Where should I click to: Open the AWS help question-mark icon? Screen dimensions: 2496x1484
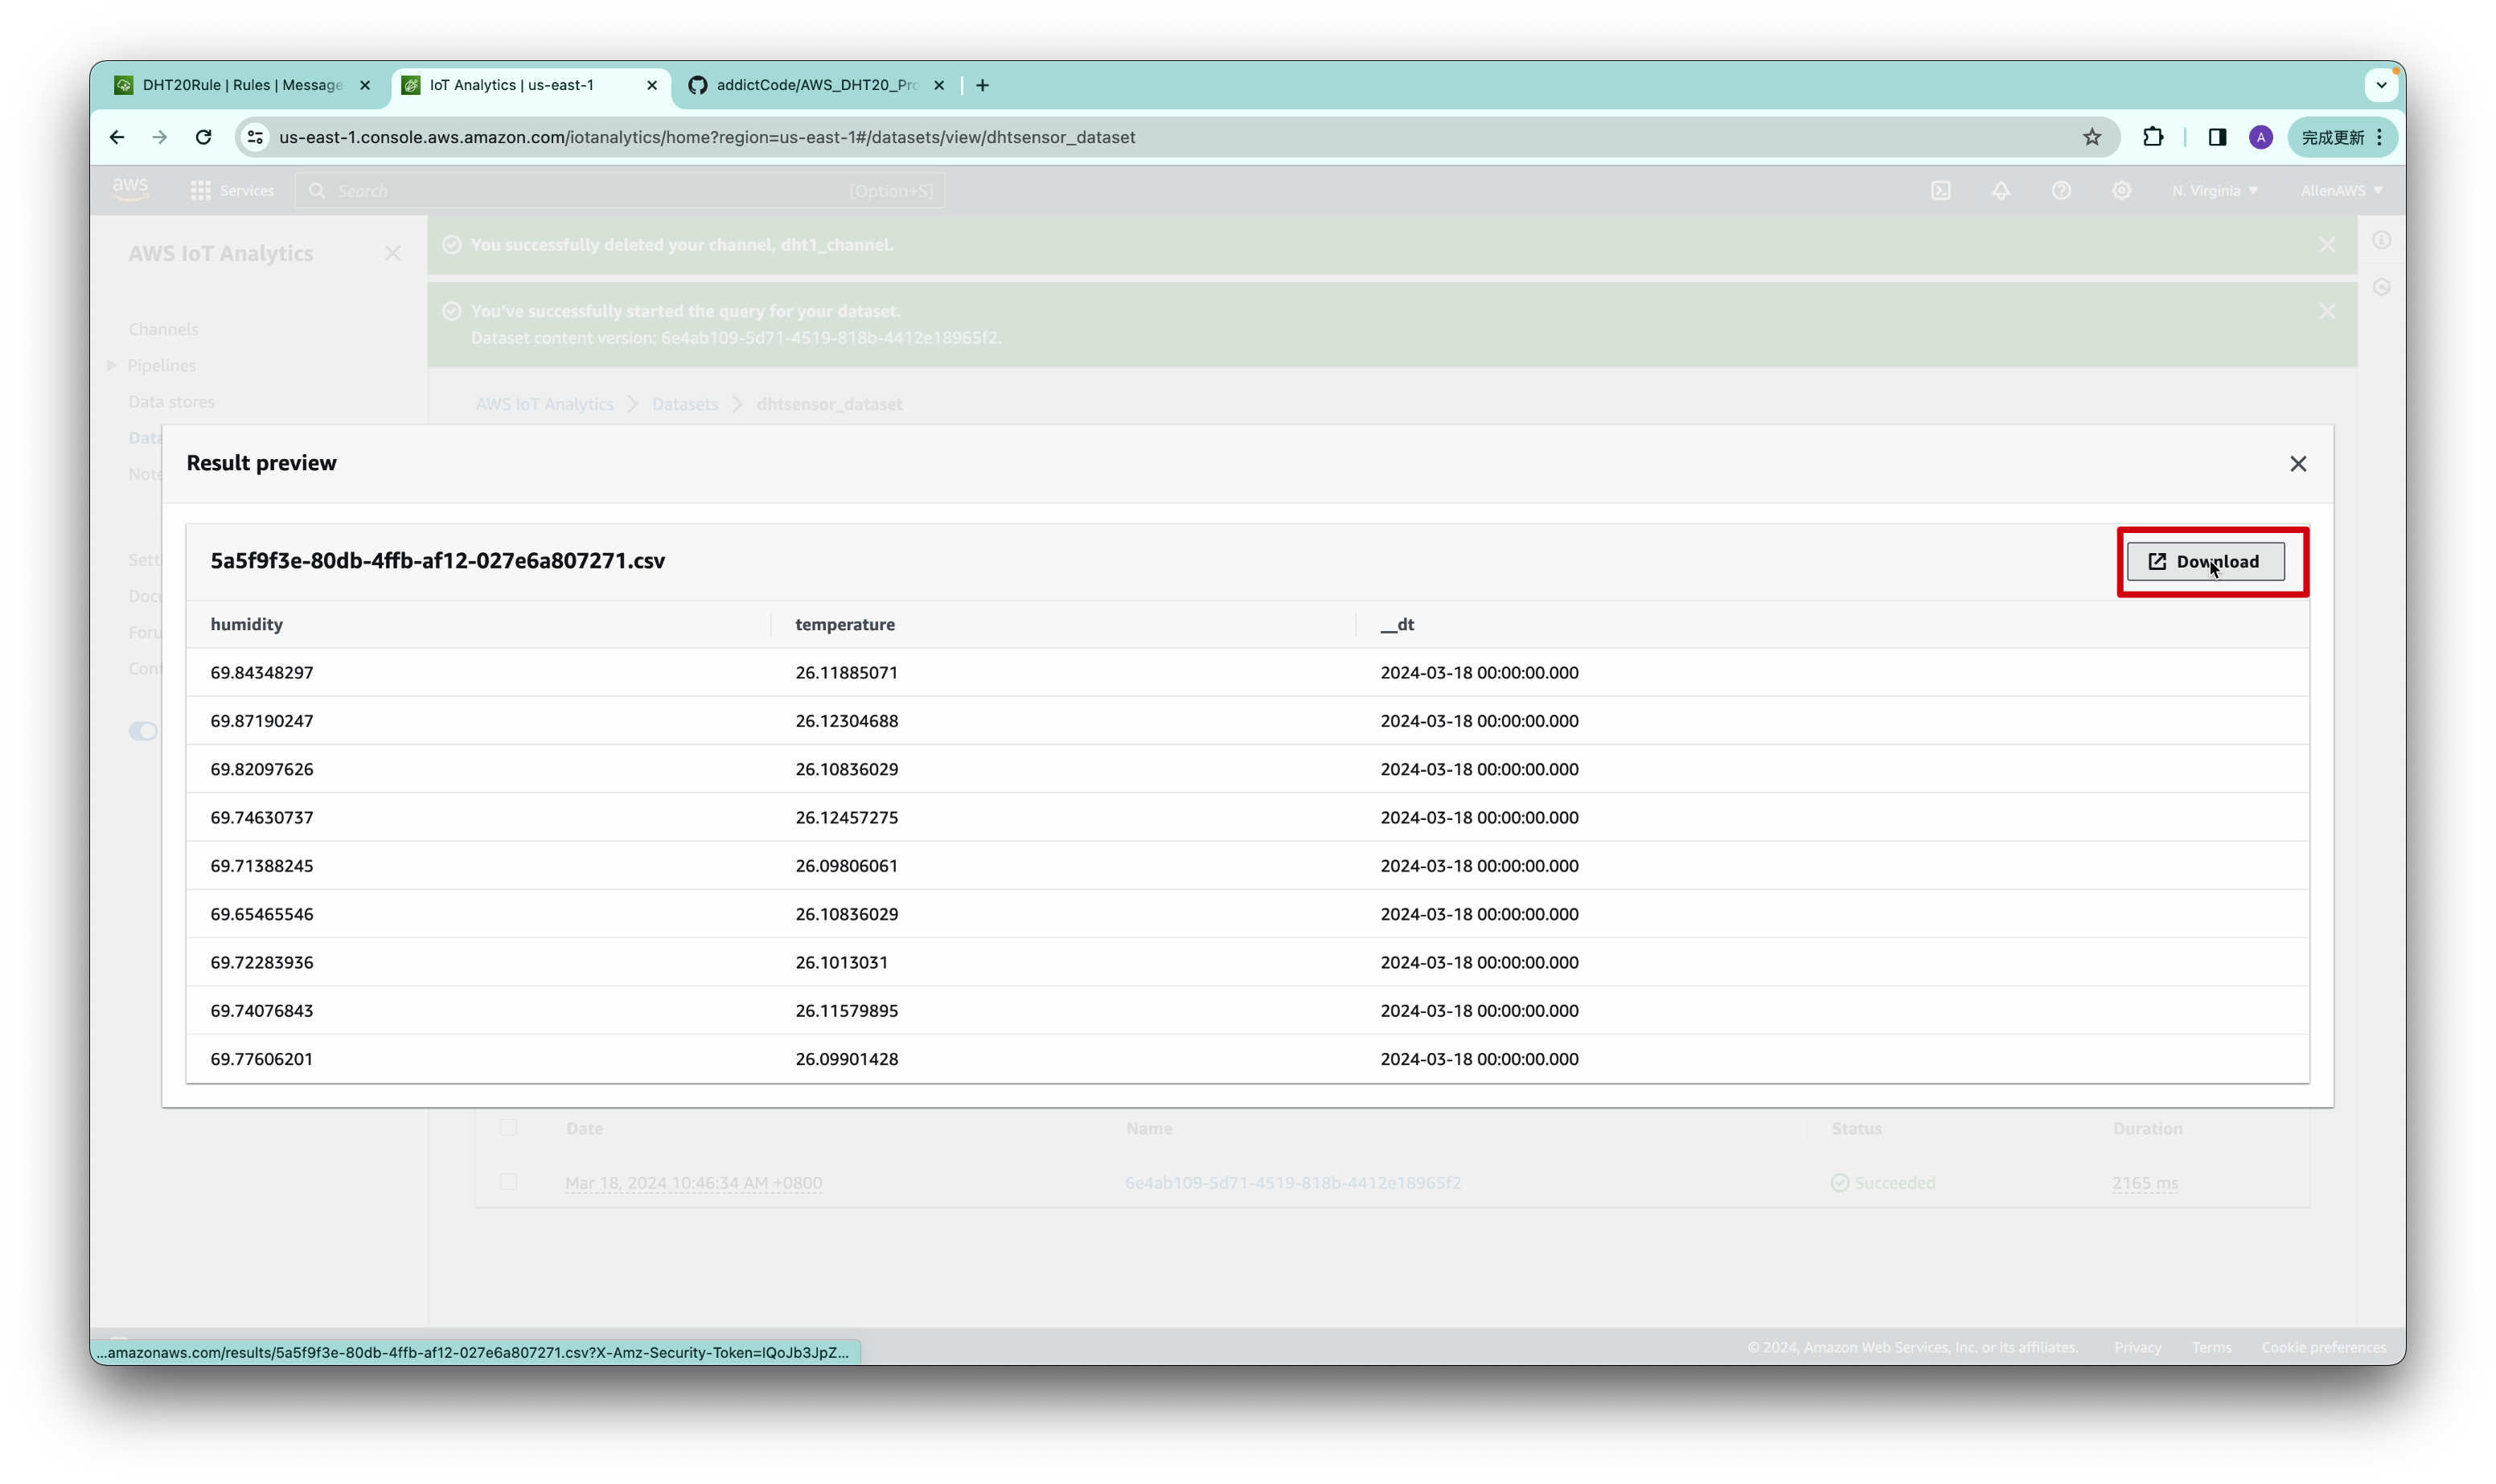point(2061,190)
